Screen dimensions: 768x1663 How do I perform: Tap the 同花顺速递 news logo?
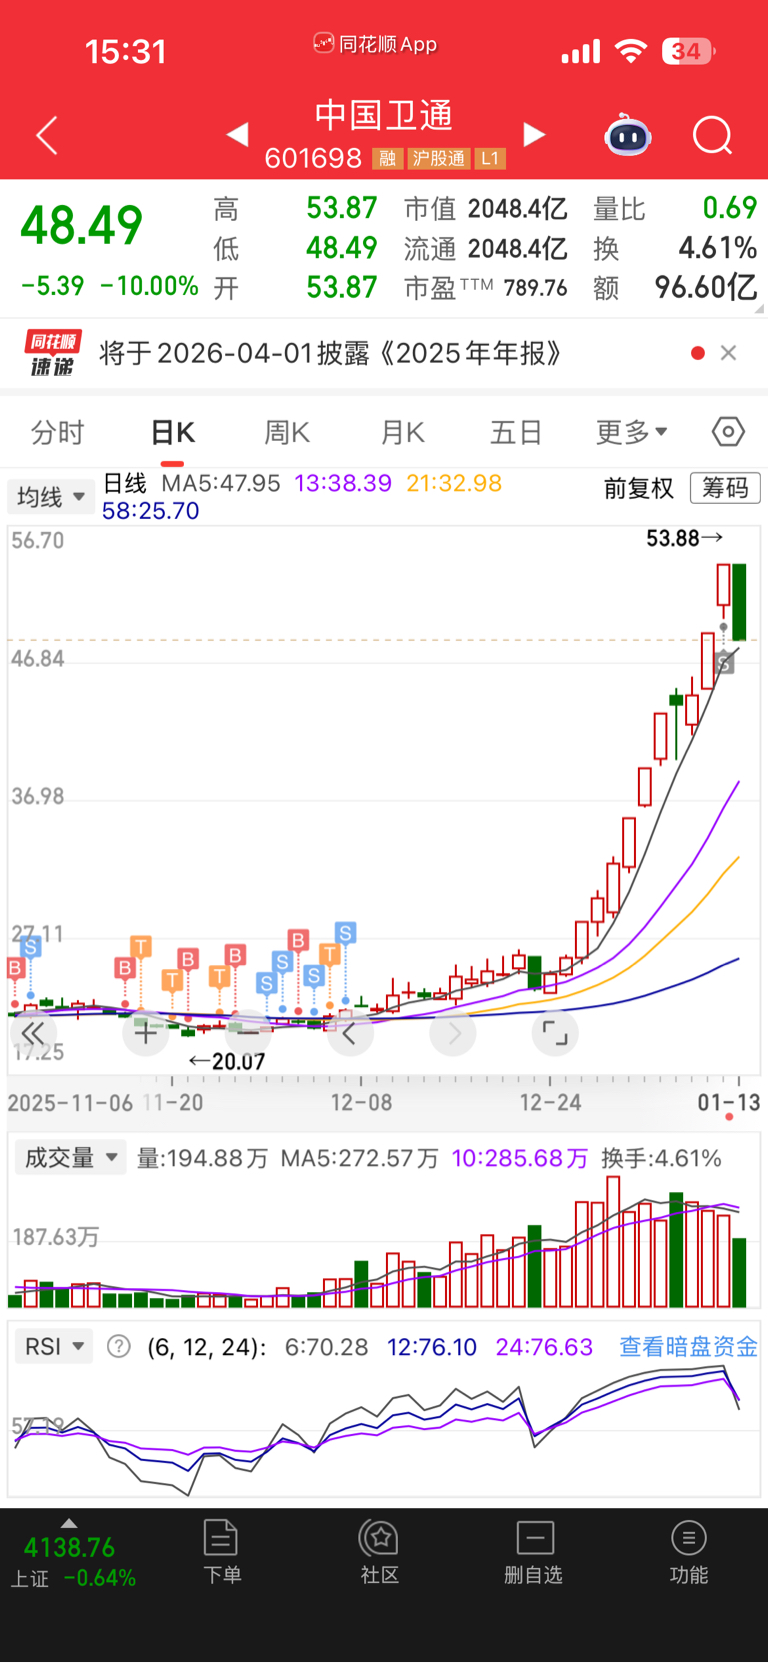pyautogui.click(x=52, y=353)
